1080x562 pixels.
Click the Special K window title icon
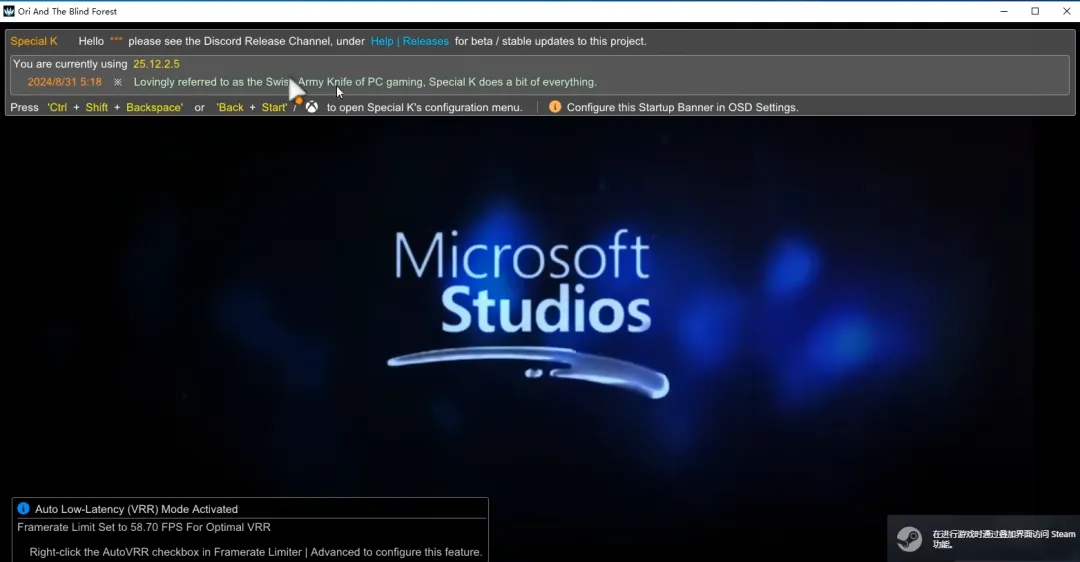[x=9, y=11]
